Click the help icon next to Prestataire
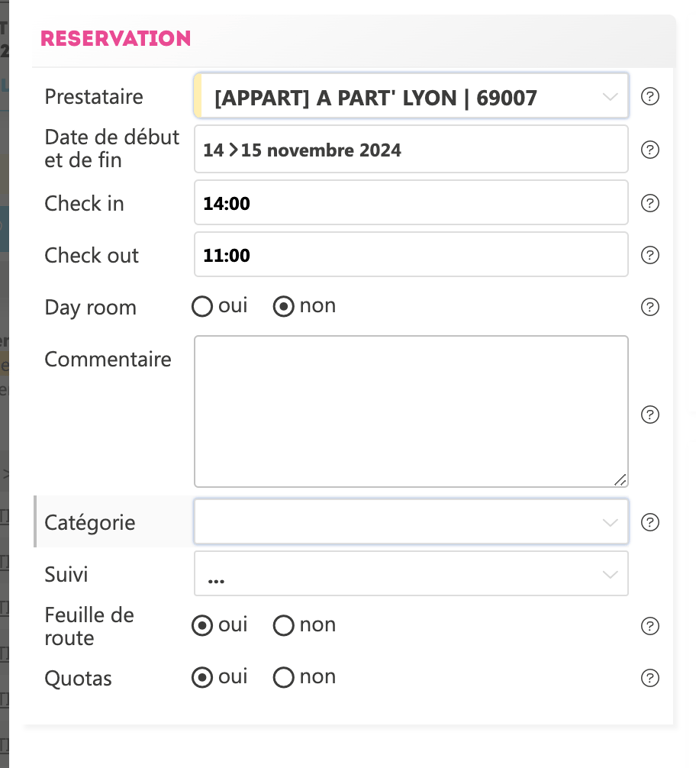The width and height of the screenshot is (696, 768). pos(650,97)
